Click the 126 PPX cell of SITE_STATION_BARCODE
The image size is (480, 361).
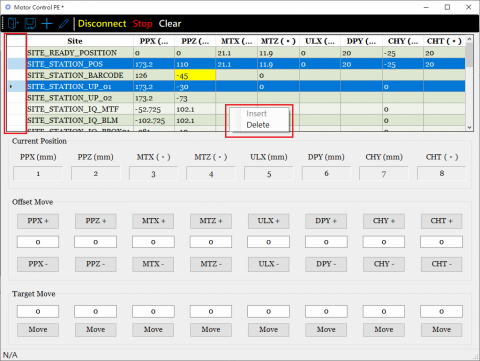coord(154,75)
